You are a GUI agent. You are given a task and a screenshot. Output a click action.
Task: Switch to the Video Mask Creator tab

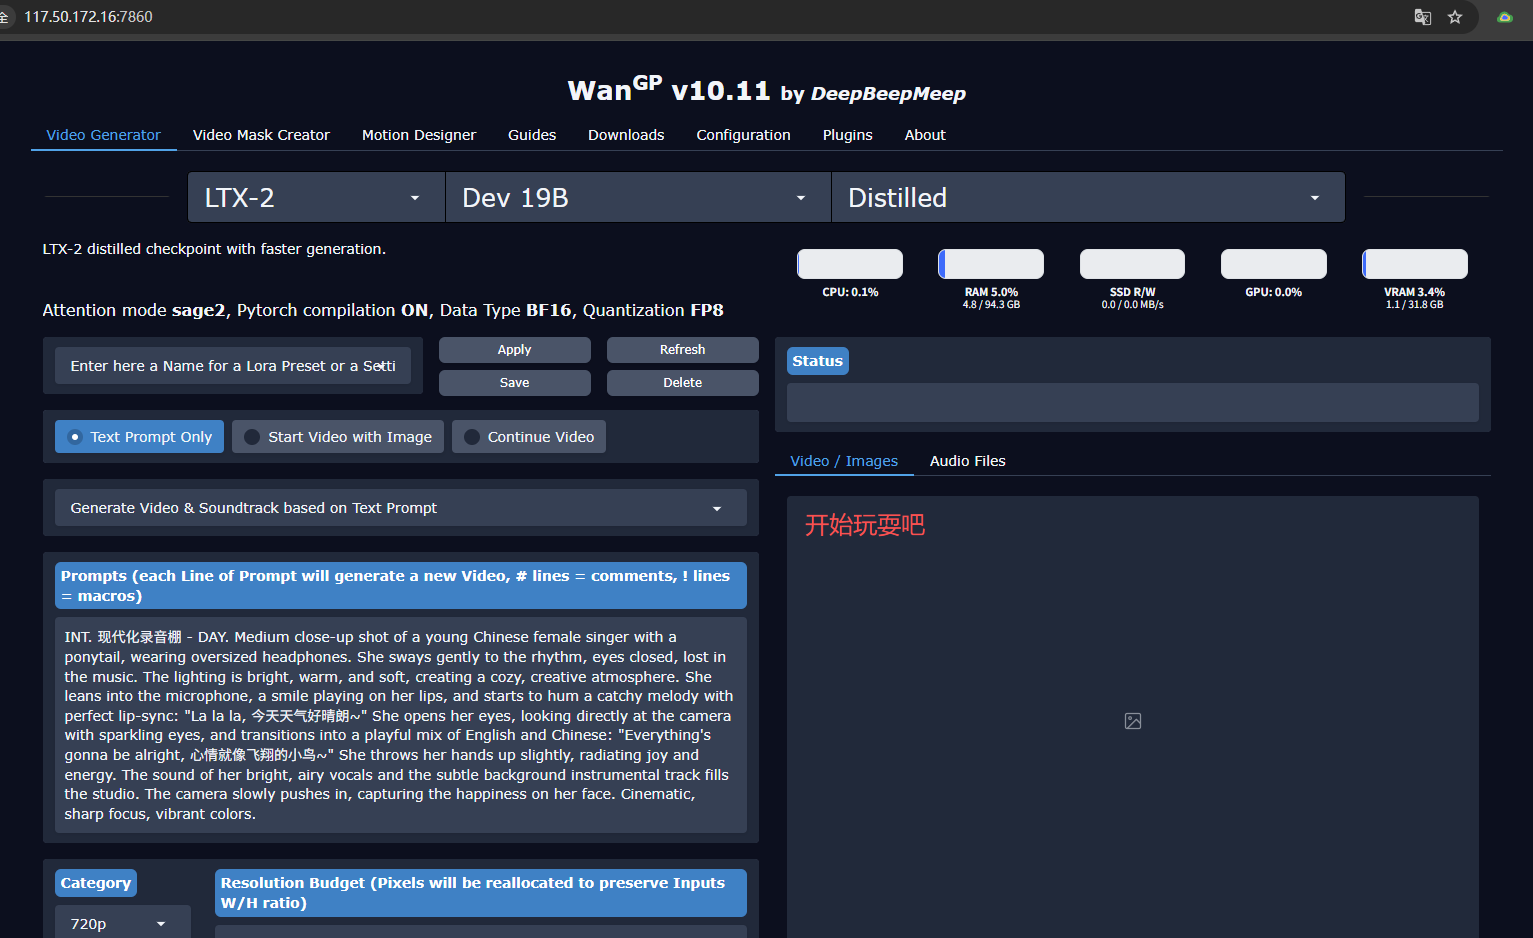pos(261,135)
